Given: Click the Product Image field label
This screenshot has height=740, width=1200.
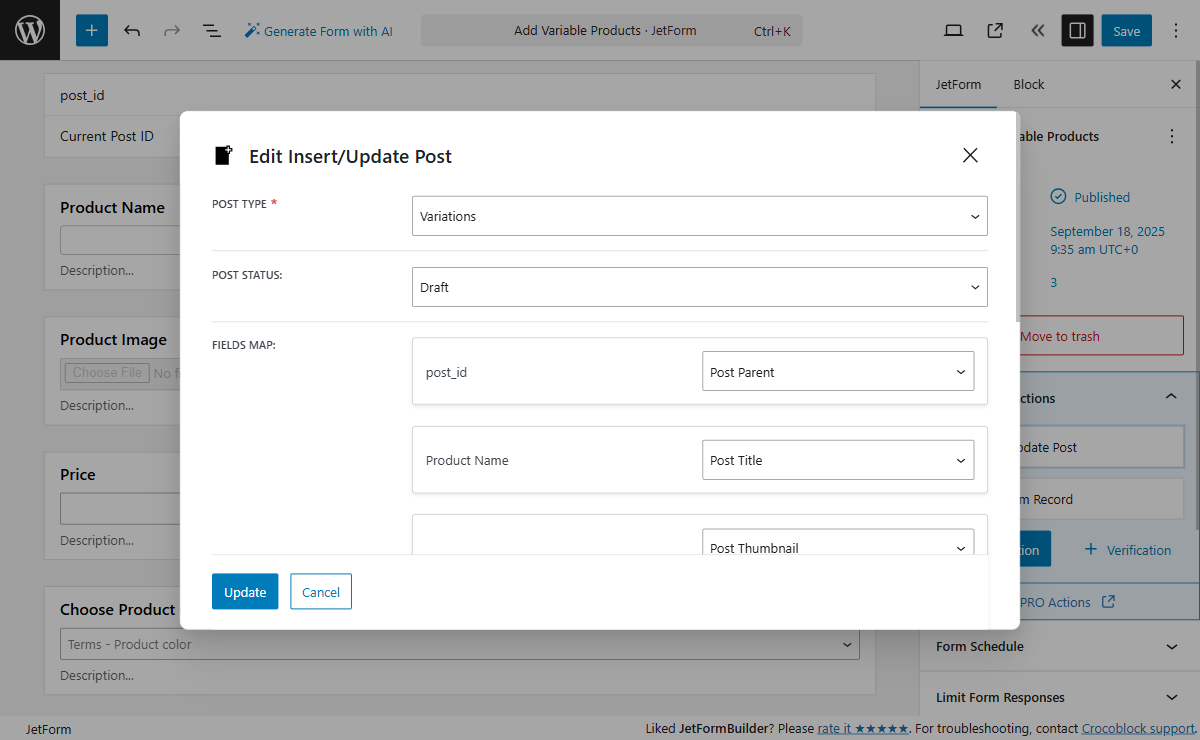Looking at the screenshot, I should pos(113,339).
